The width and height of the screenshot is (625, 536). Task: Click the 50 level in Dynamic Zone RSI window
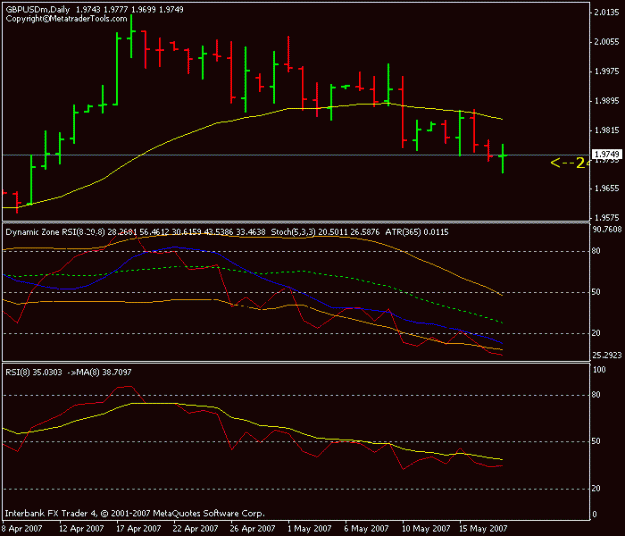click(596, 292)
